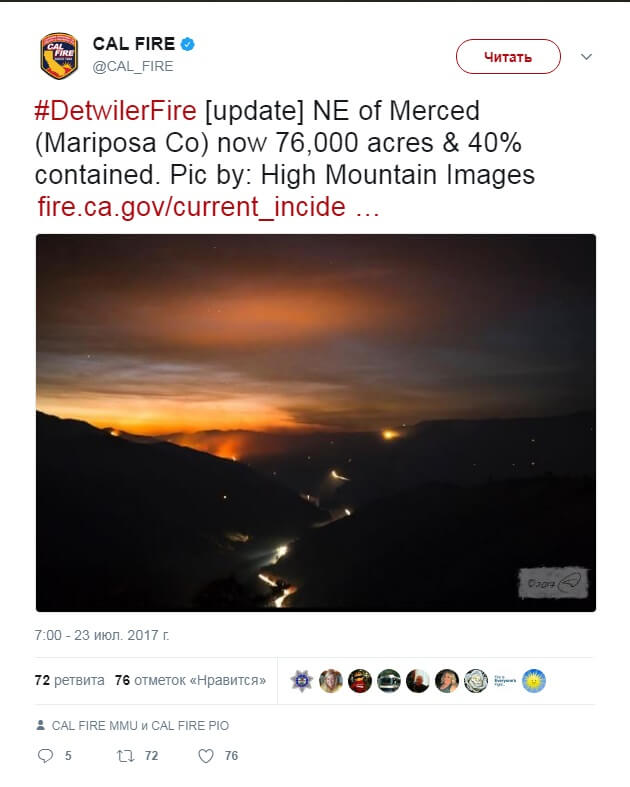View the 76 отметок «Нравится» list
Image resolution: width=630 pixels, height=787 pixels.
190,681
